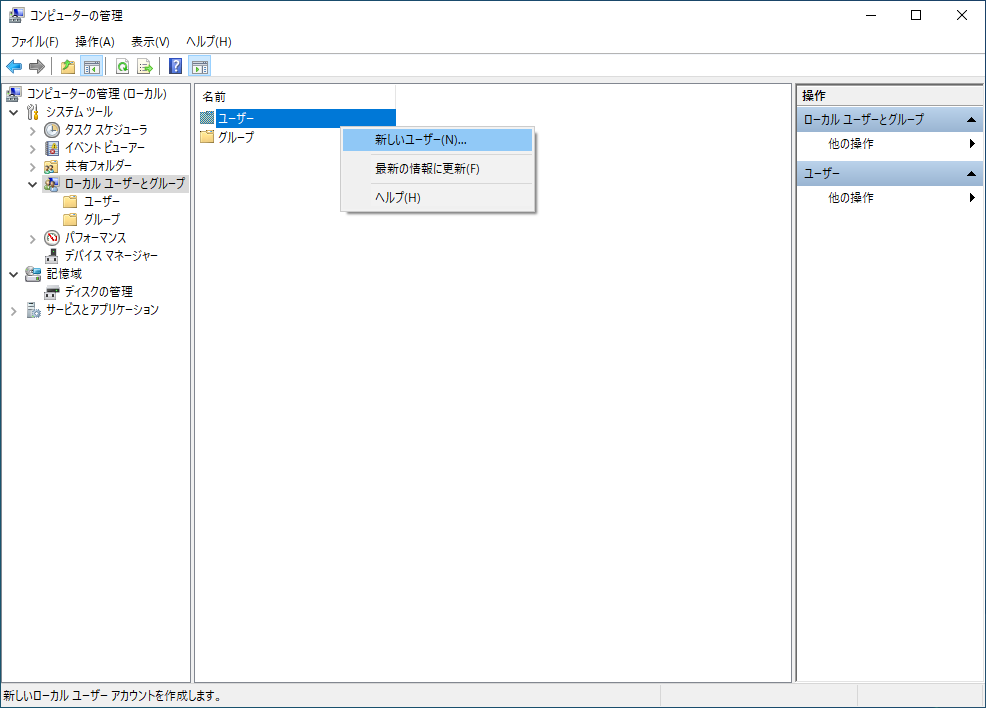This screenshot has height=708, width=986.
Task: Select the コンピューターの管理 (ローカル) root node icon
Action: click(14, 94)
